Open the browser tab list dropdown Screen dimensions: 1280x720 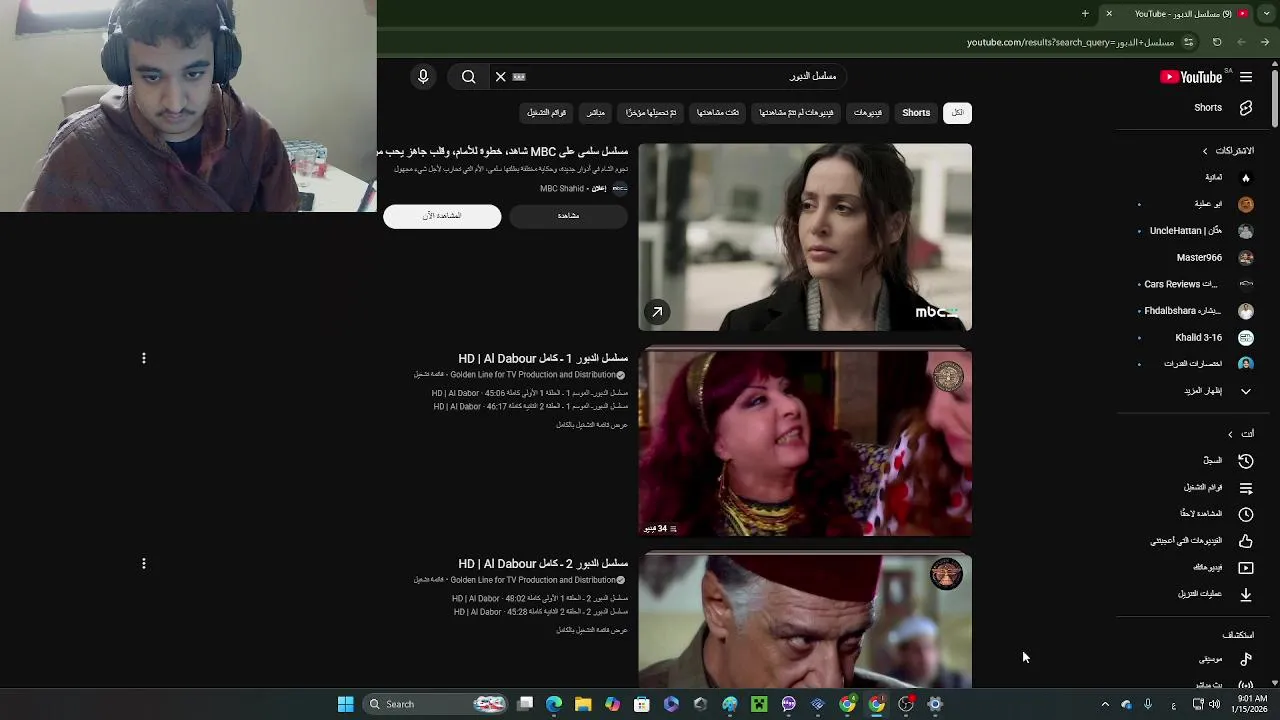[1266, 13]
